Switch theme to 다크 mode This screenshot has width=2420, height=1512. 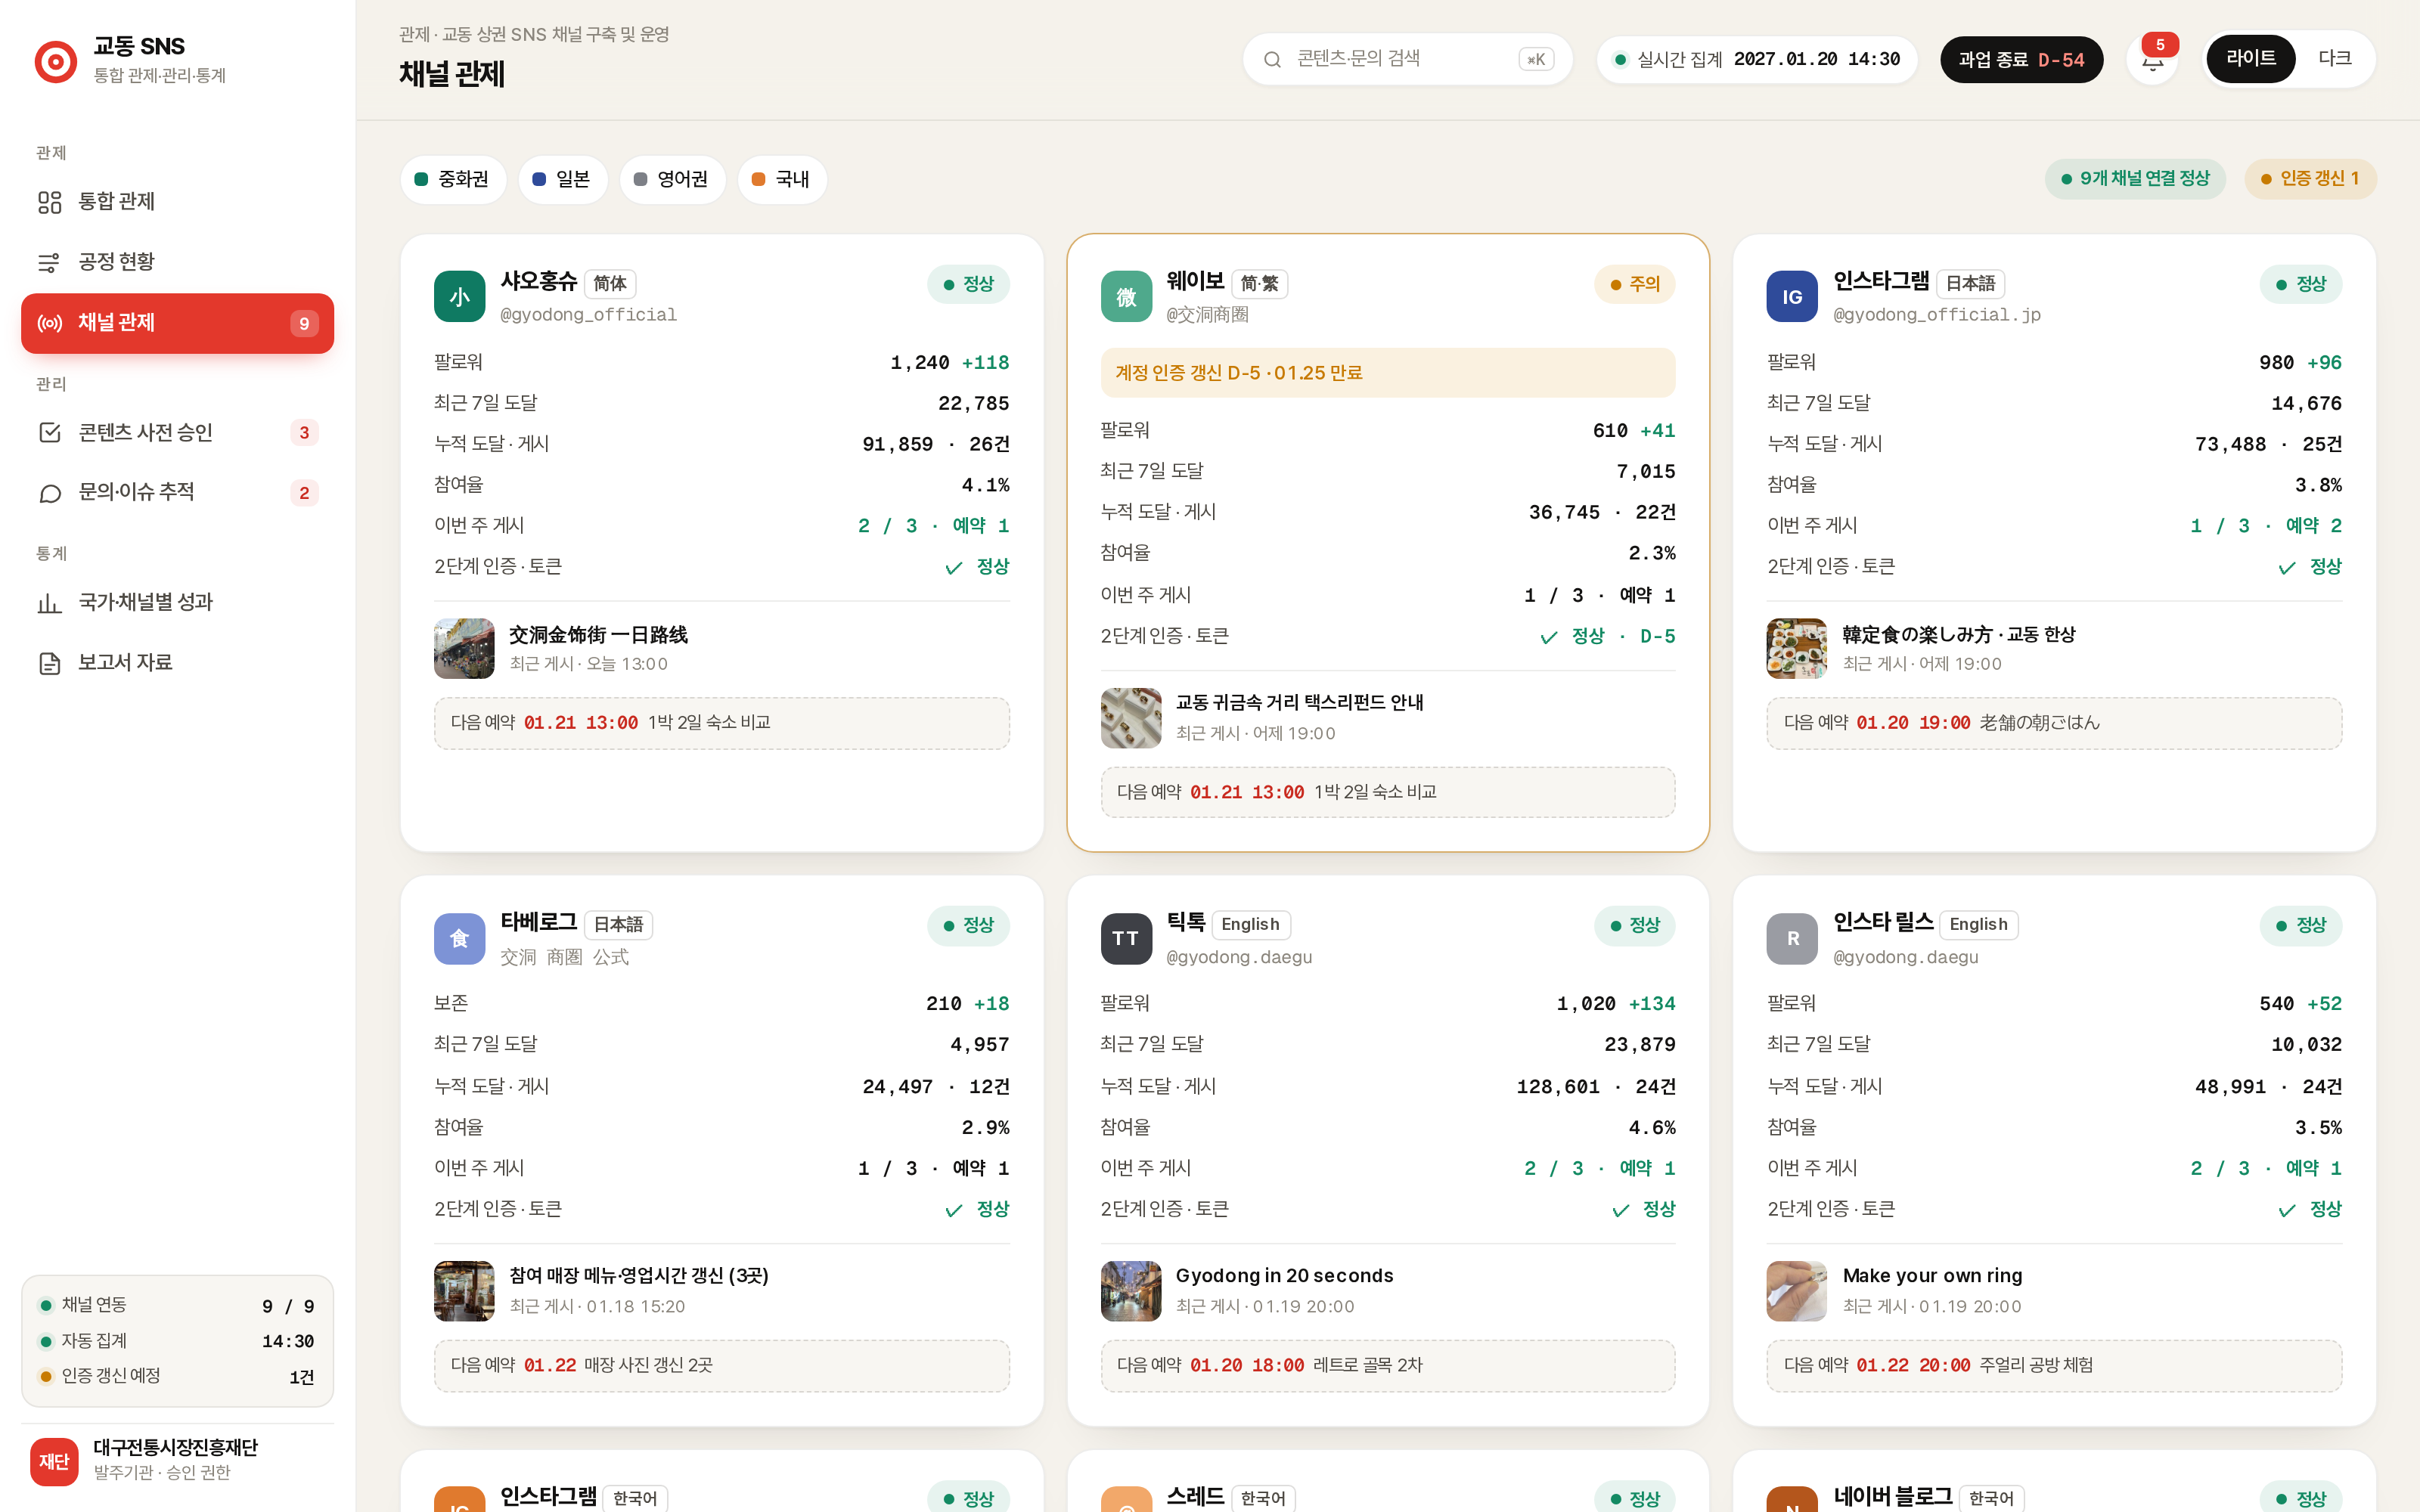[x=2334, y=59]
